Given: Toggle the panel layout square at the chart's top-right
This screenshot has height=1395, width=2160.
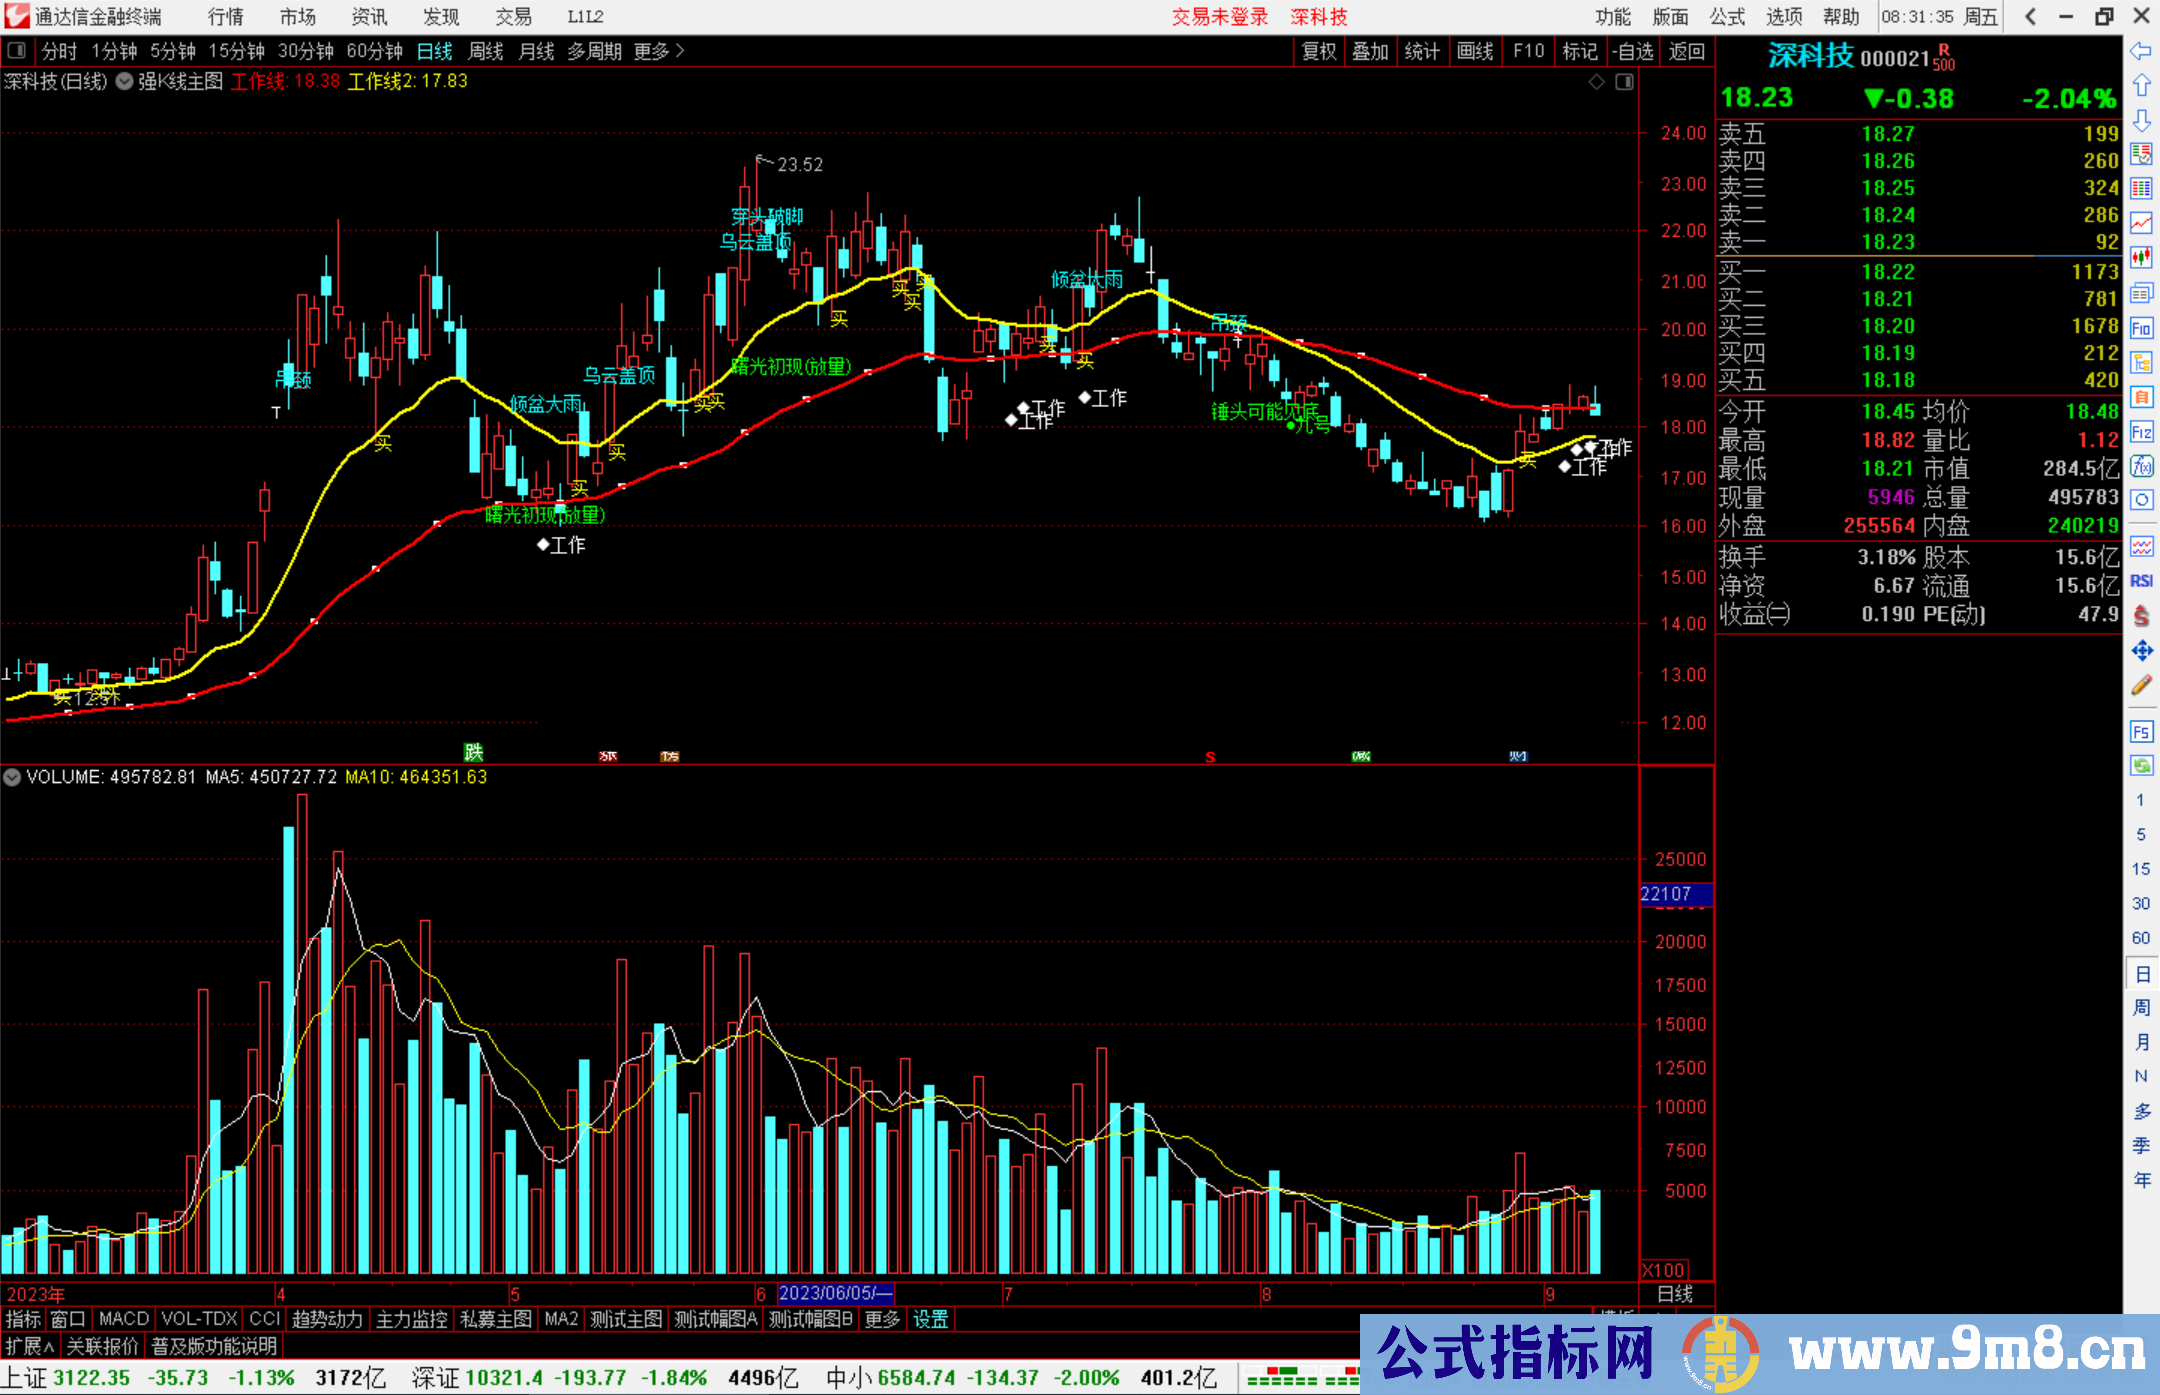Looking at the screenshot, I should tap(1624, 82).
